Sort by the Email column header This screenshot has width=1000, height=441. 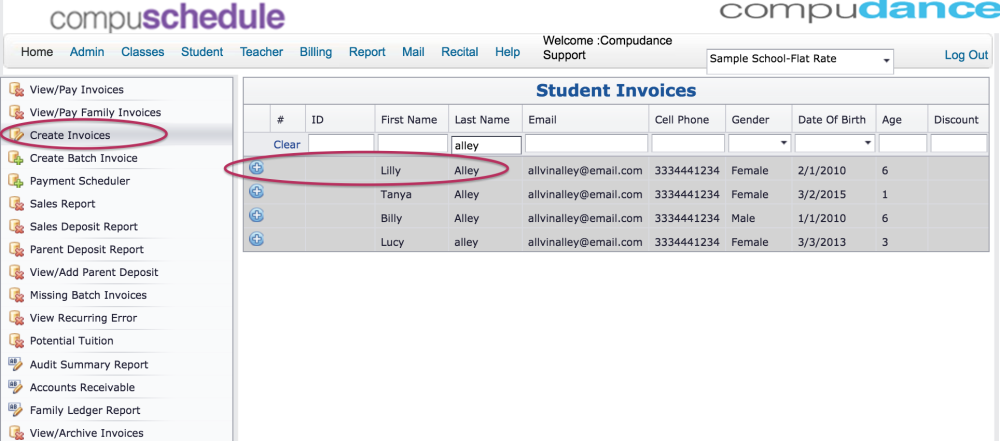[x=543, y=119]
